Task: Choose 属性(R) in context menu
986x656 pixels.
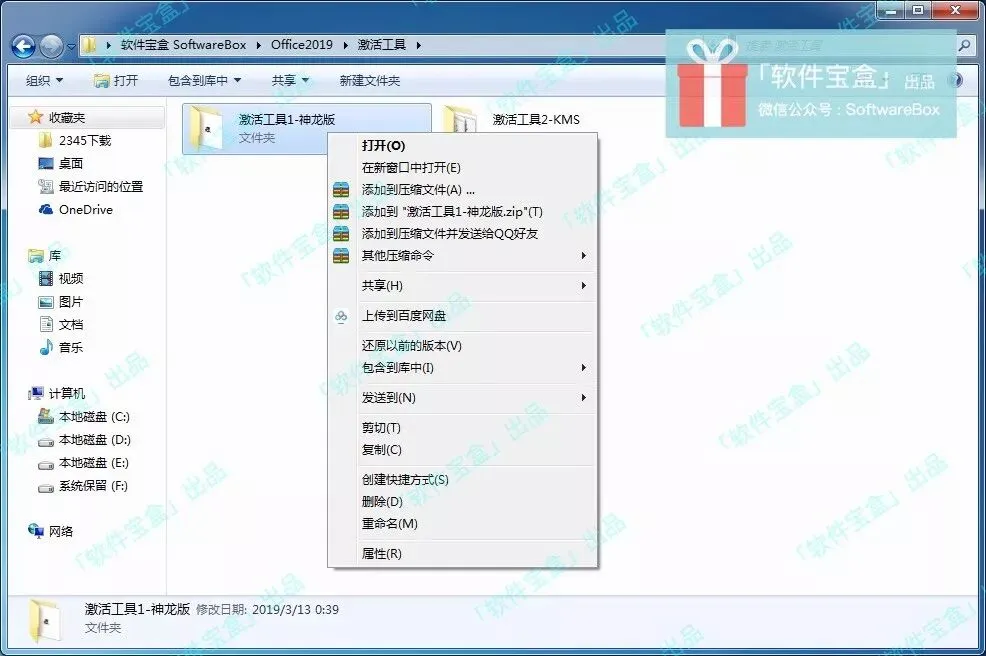Action: click(x=463, y=553)
